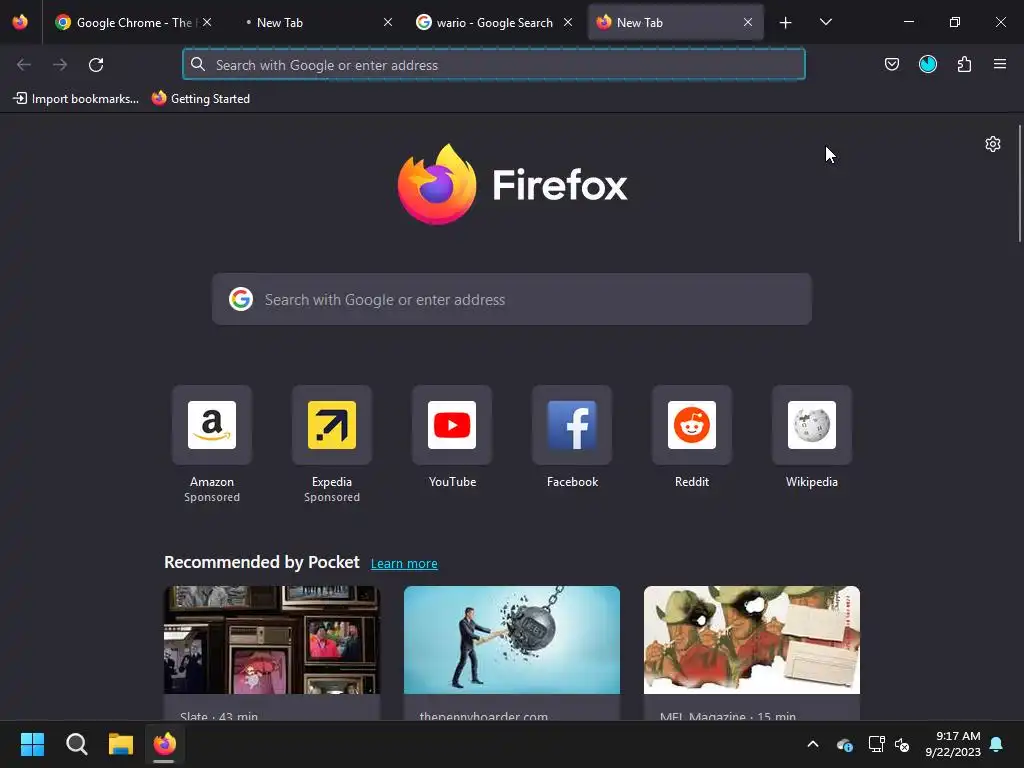Open a new tab with plus button
Viewport: 1024px width, 768px height.
coord(786,23)
